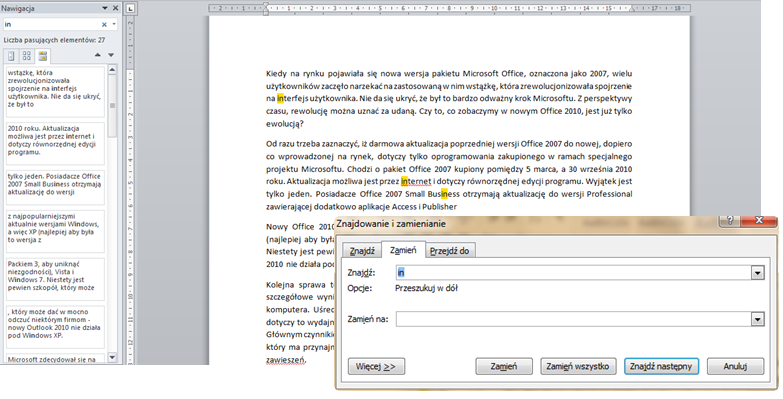Click the Anuluj button
The image size is (783, 399).
pyautogui.click(x=735, y=366)
